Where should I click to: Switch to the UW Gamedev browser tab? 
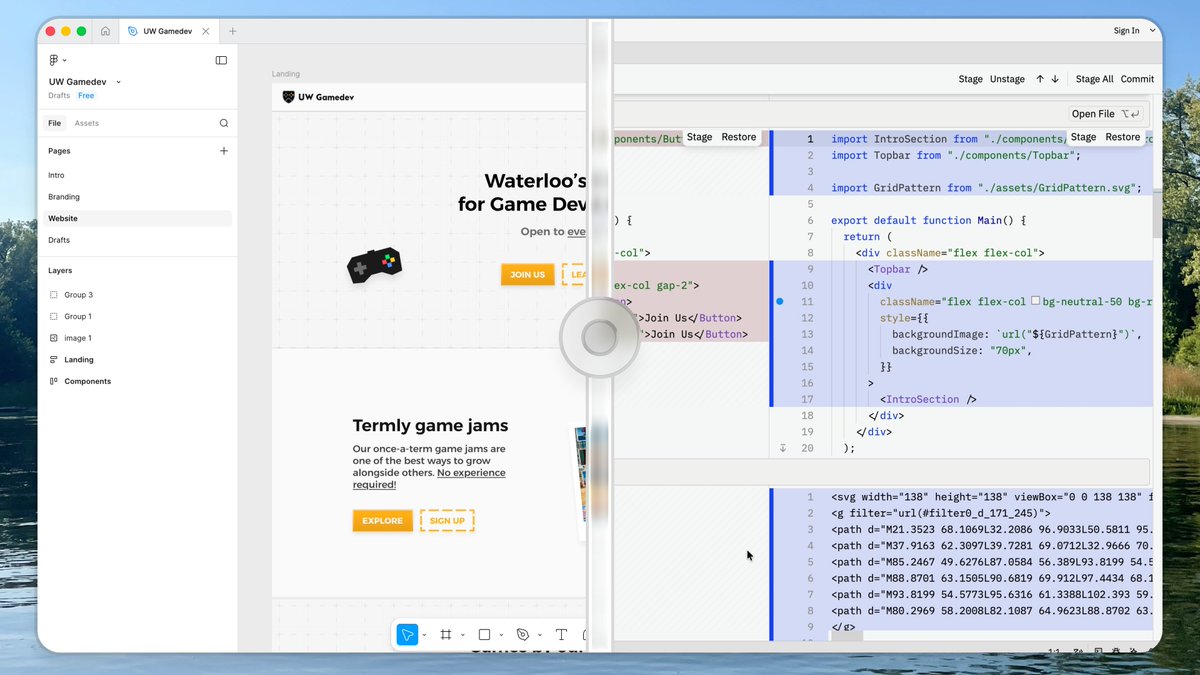point(168,31)
